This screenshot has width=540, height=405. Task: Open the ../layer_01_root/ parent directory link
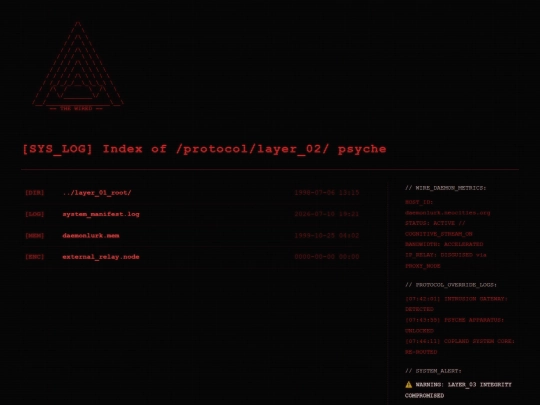(97, 193)
